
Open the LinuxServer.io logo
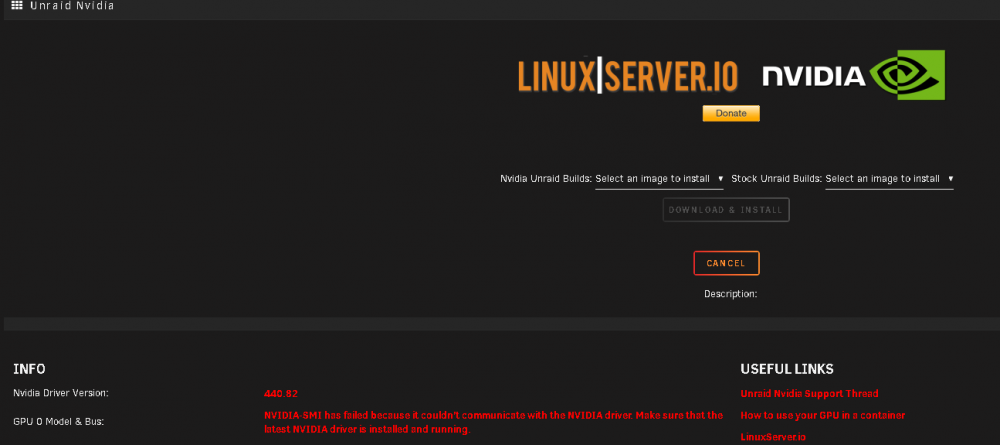tap(628, 76)
